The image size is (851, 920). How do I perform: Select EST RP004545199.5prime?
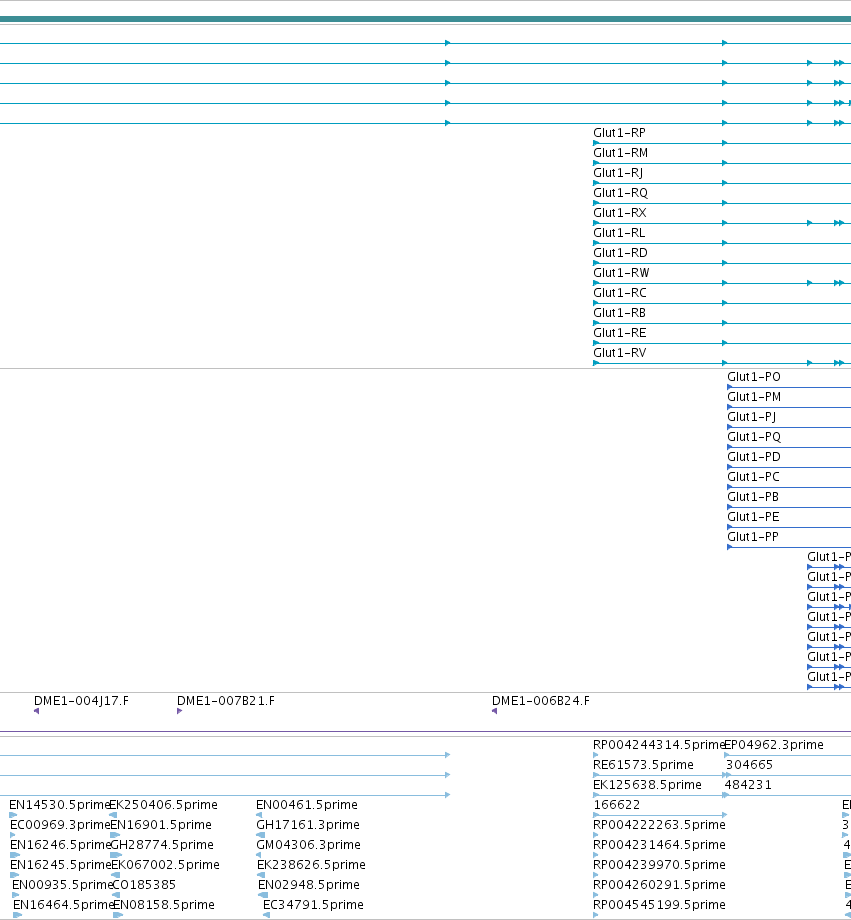tap(659, 905)
